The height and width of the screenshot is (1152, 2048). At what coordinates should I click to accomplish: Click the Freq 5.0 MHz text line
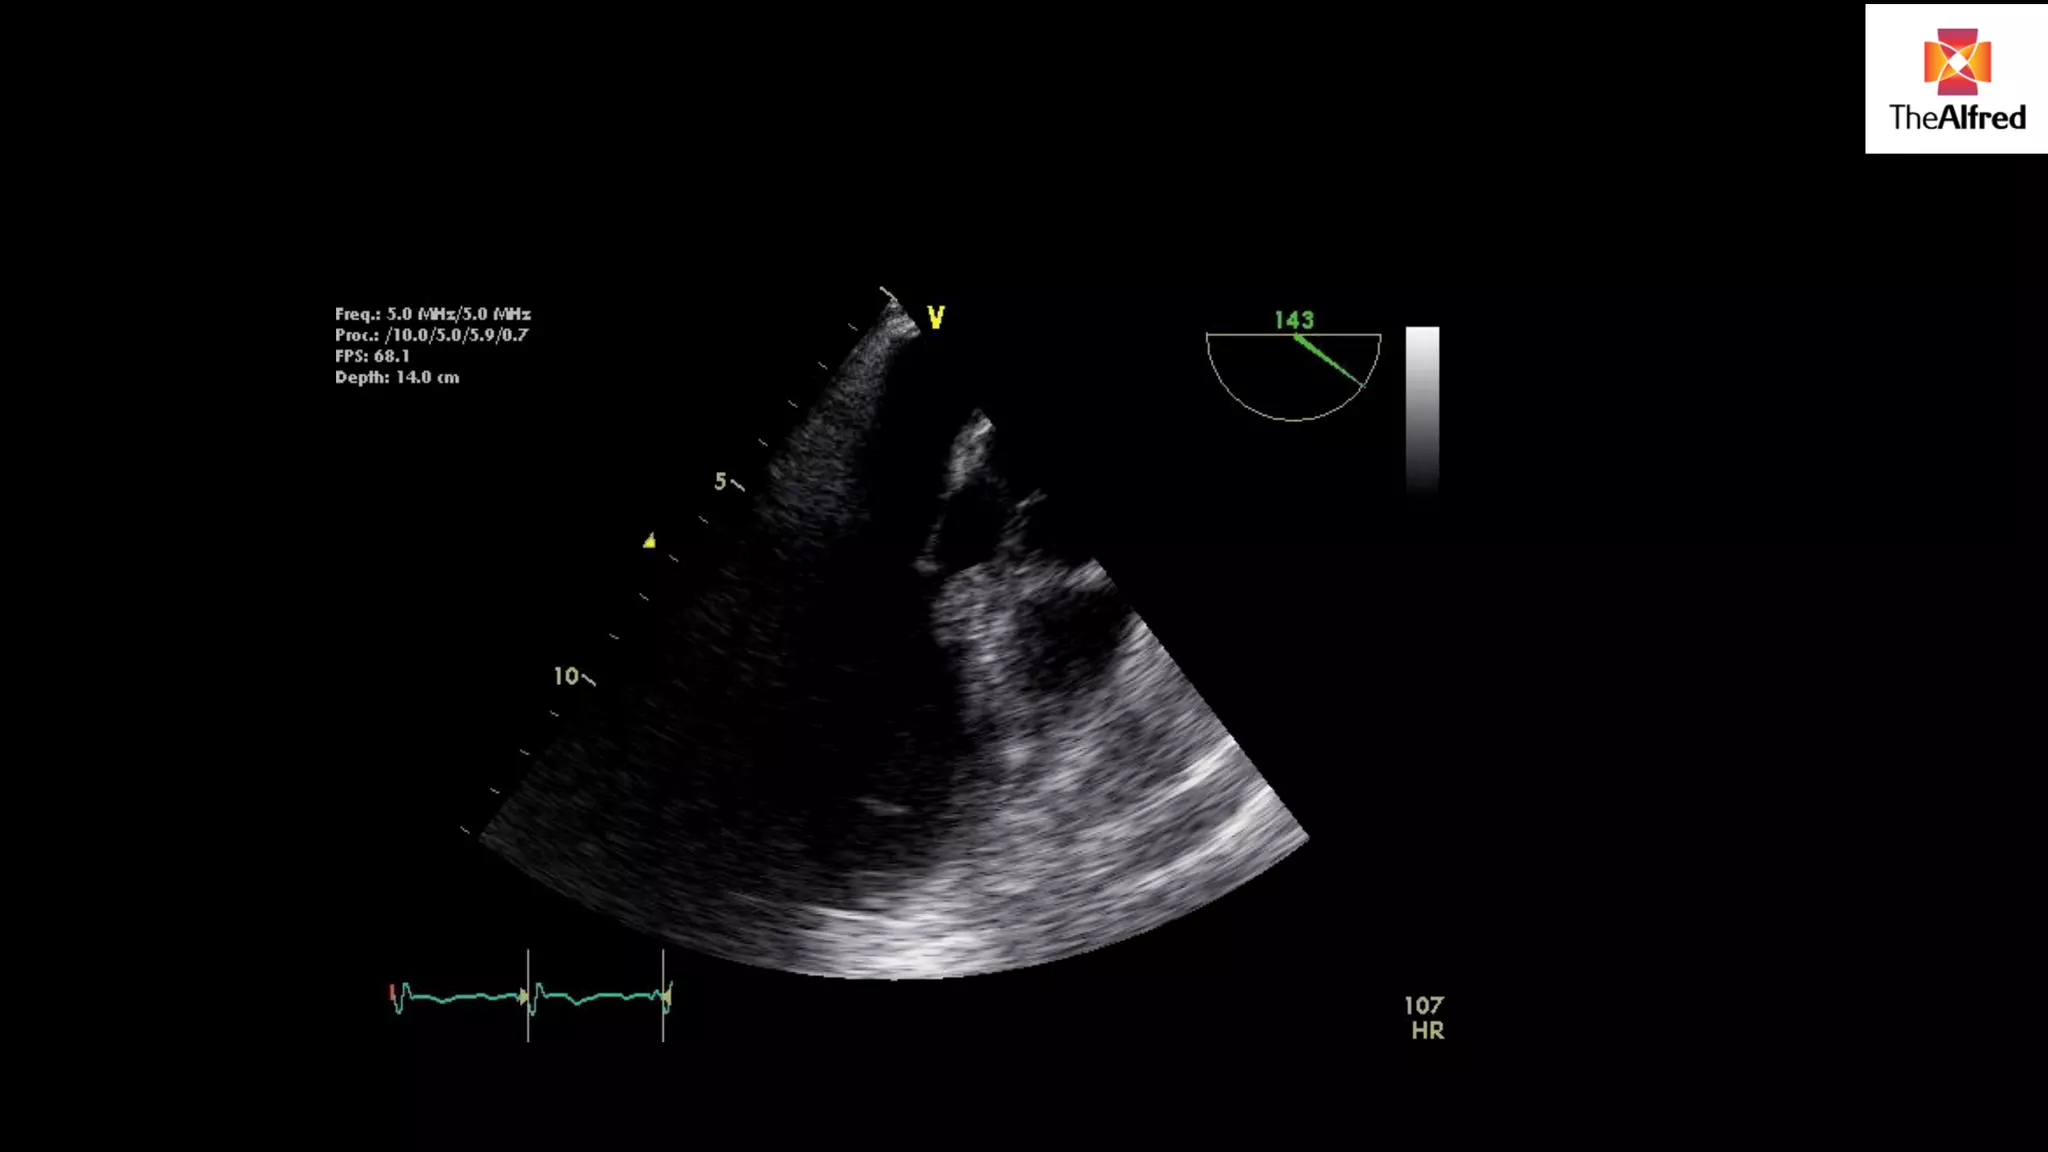pos(432,314)
